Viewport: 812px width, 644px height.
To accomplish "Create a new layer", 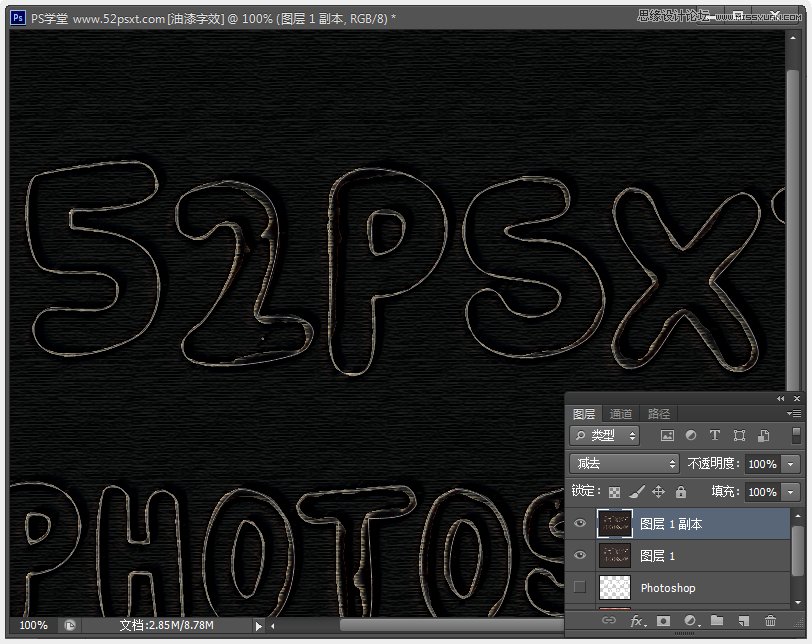I will [x=743, y=621].
